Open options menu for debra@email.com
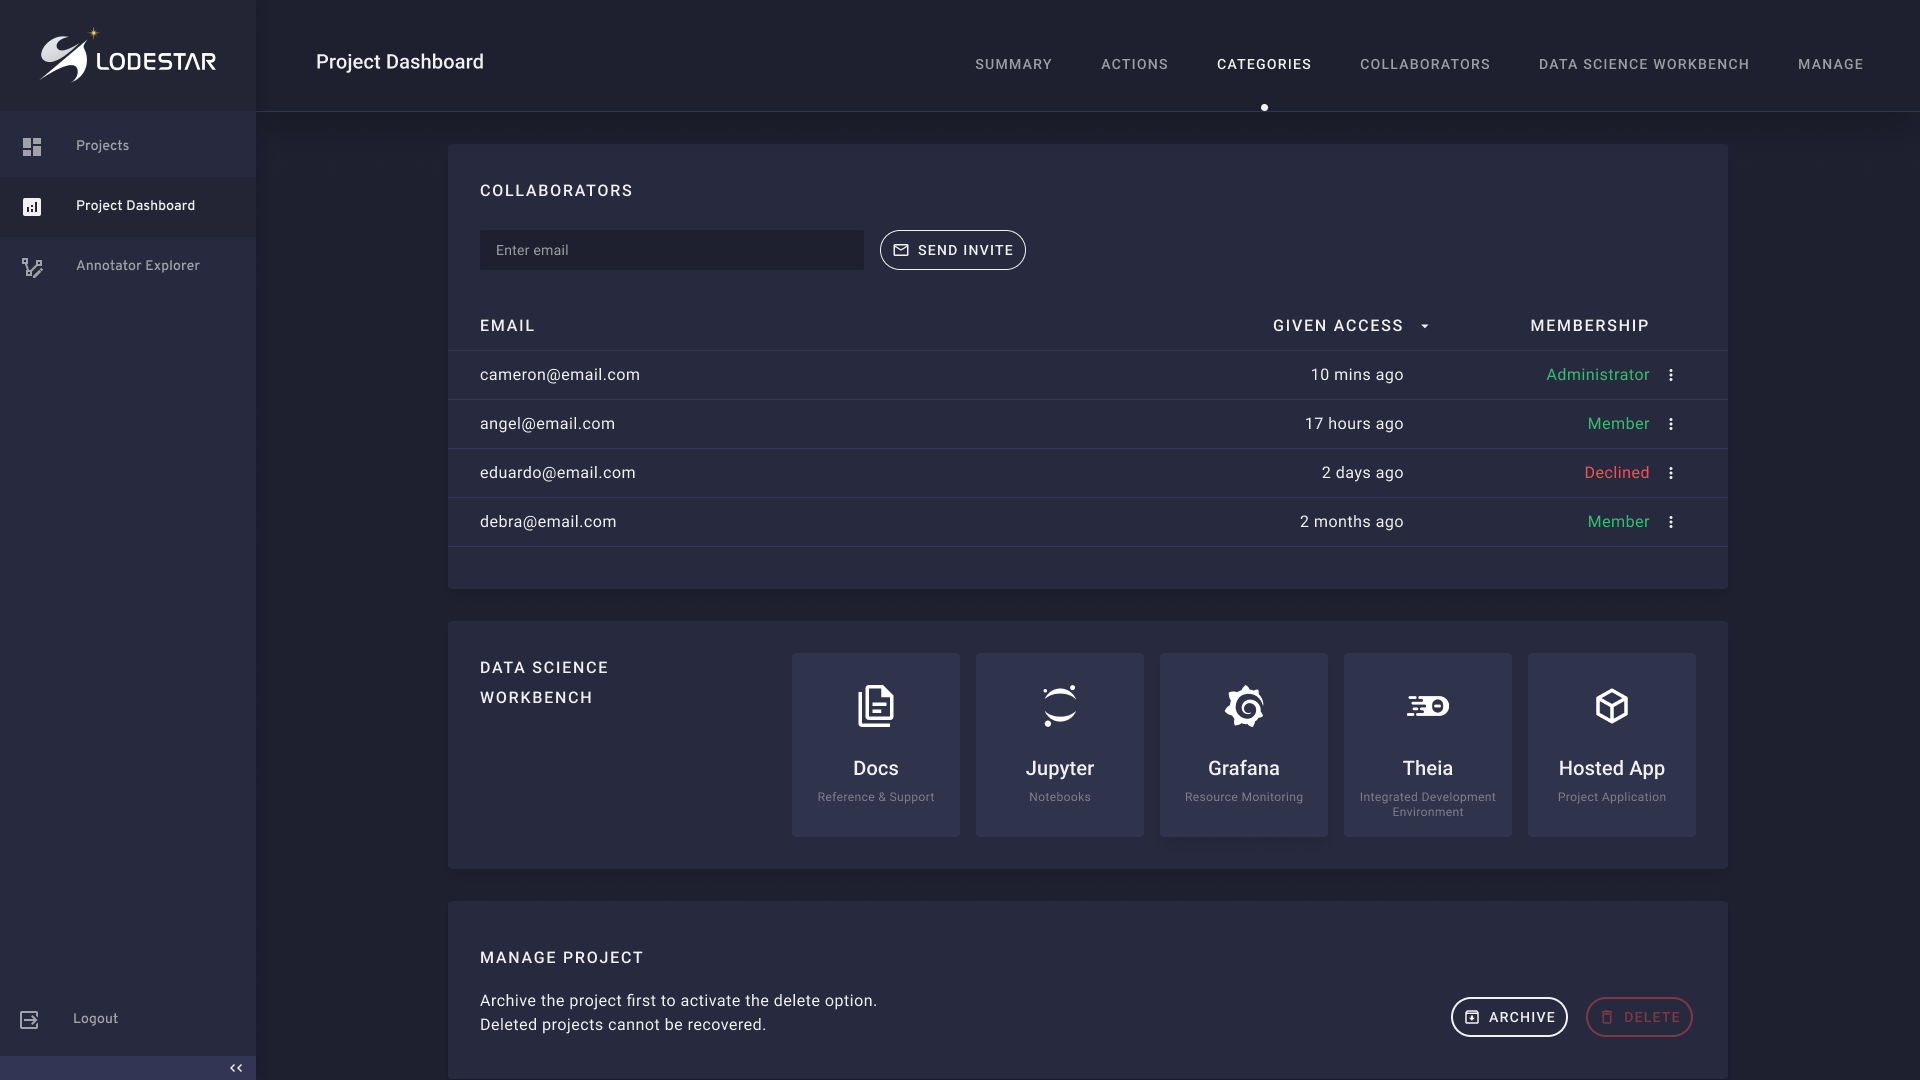The image size is (1920, 1080). click(x=1670, y=522)
